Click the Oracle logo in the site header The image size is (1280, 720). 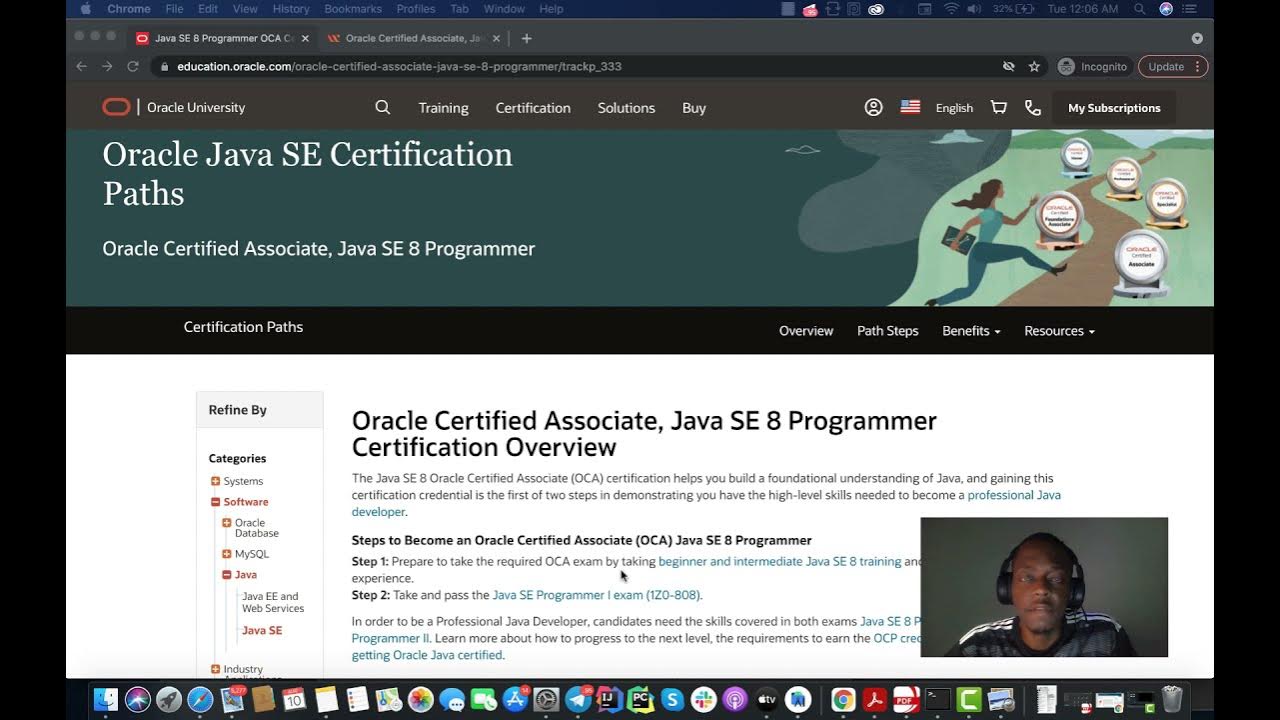point(116,107)
